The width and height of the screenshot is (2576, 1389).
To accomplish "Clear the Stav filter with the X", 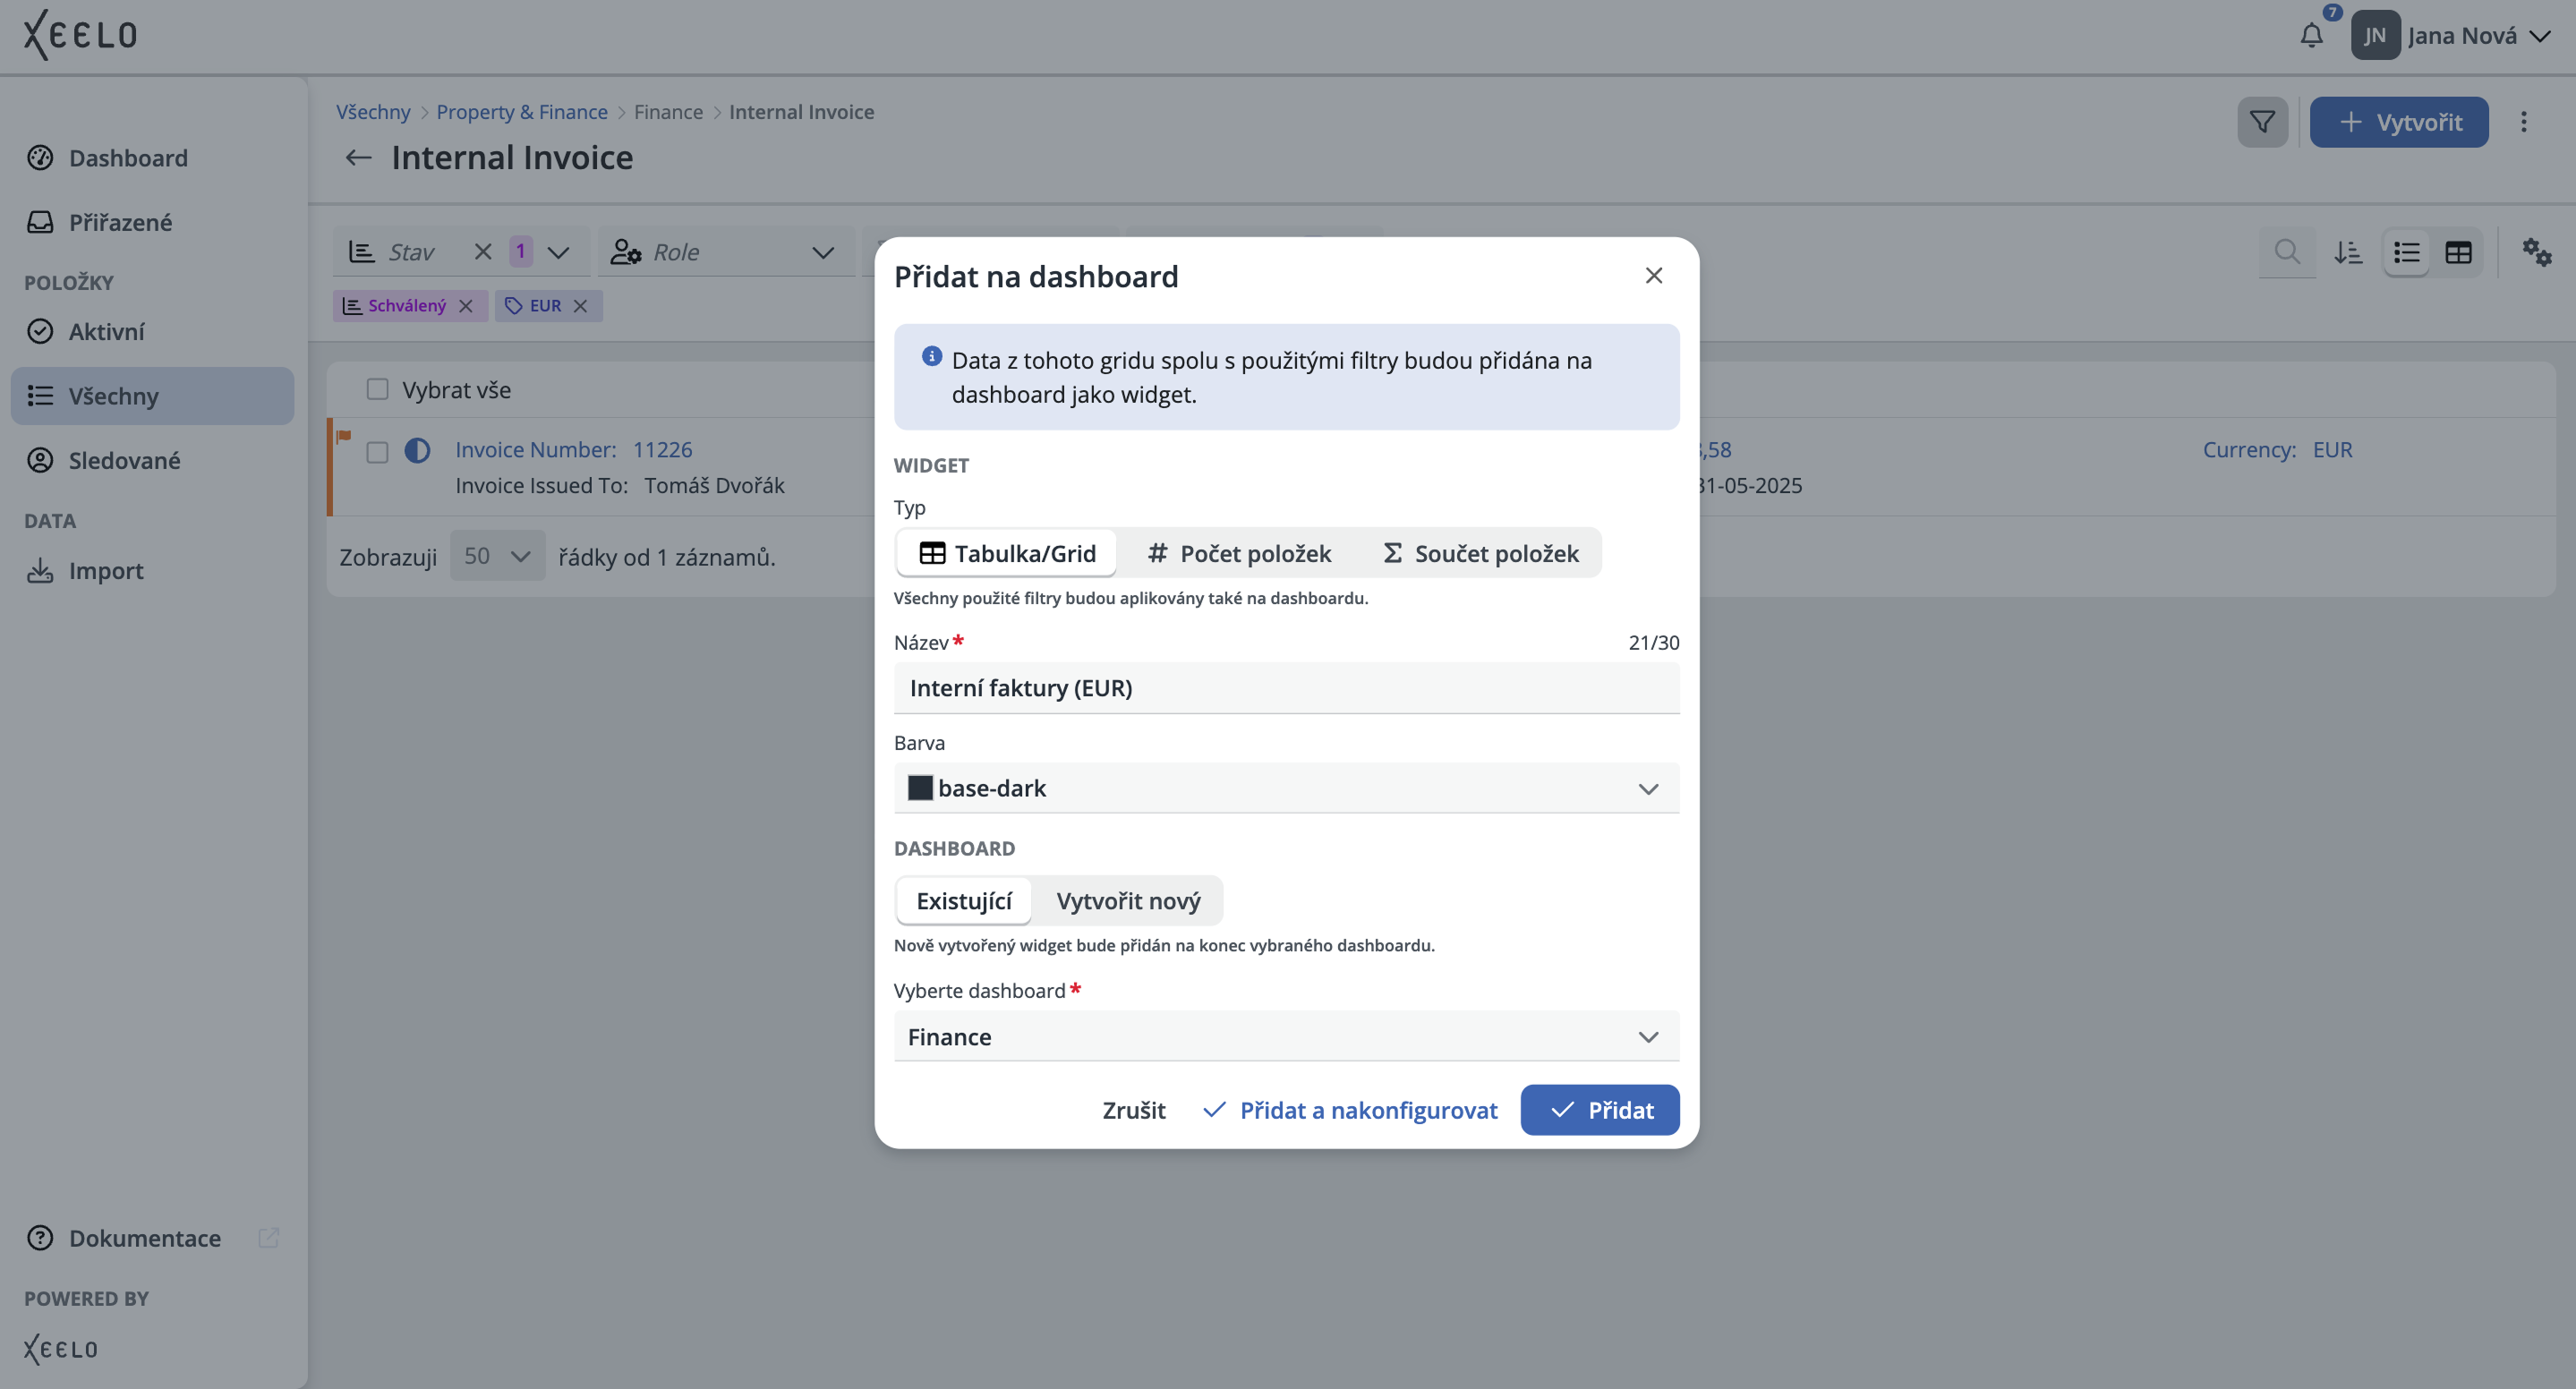I will coord(483,252).
